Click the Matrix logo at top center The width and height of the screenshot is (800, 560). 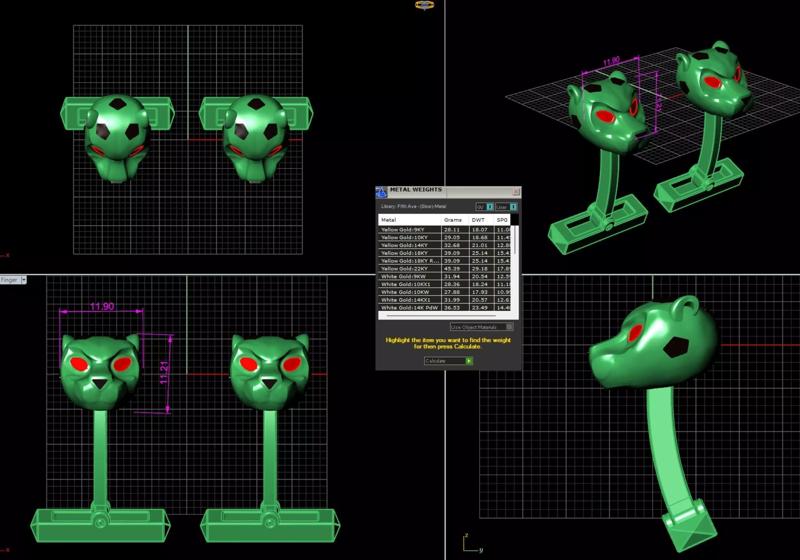(x=424, y=5)
